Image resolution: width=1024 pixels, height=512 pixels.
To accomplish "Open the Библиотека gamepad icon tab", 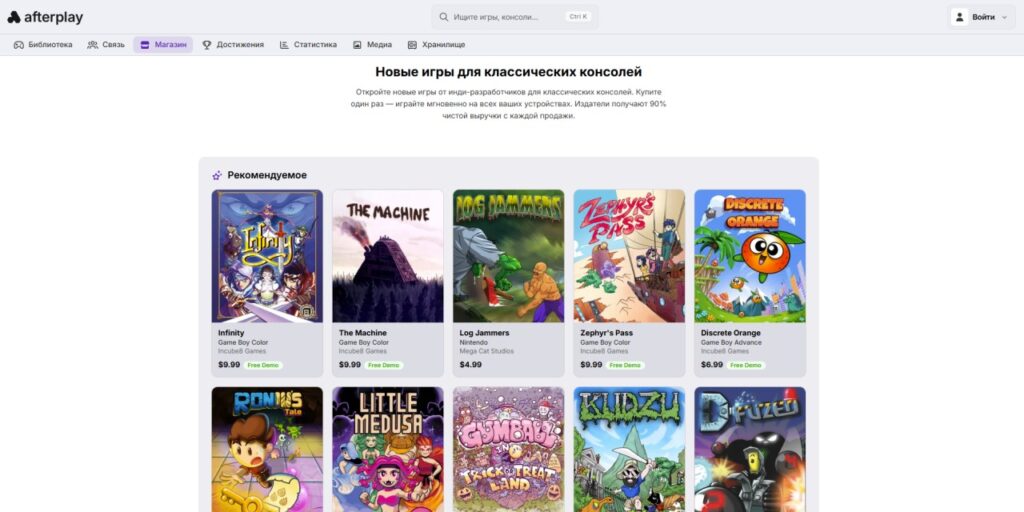I will click(19, 45).
